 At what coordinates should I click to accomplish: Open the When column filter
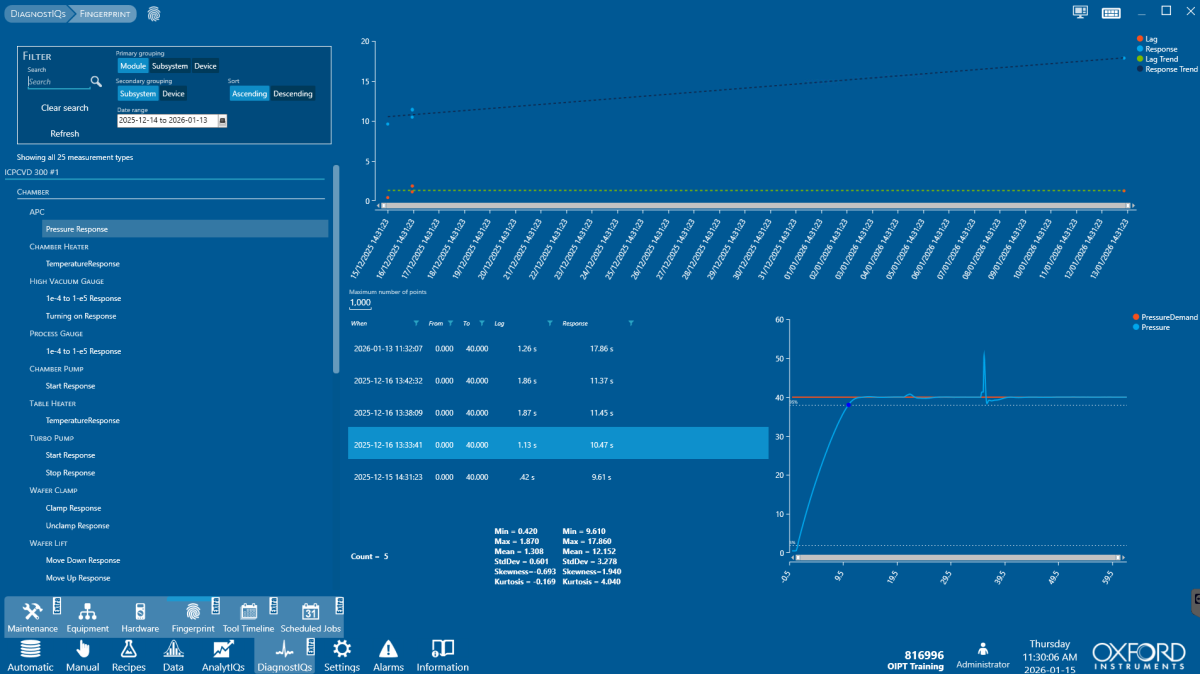(x=416, y=324)
